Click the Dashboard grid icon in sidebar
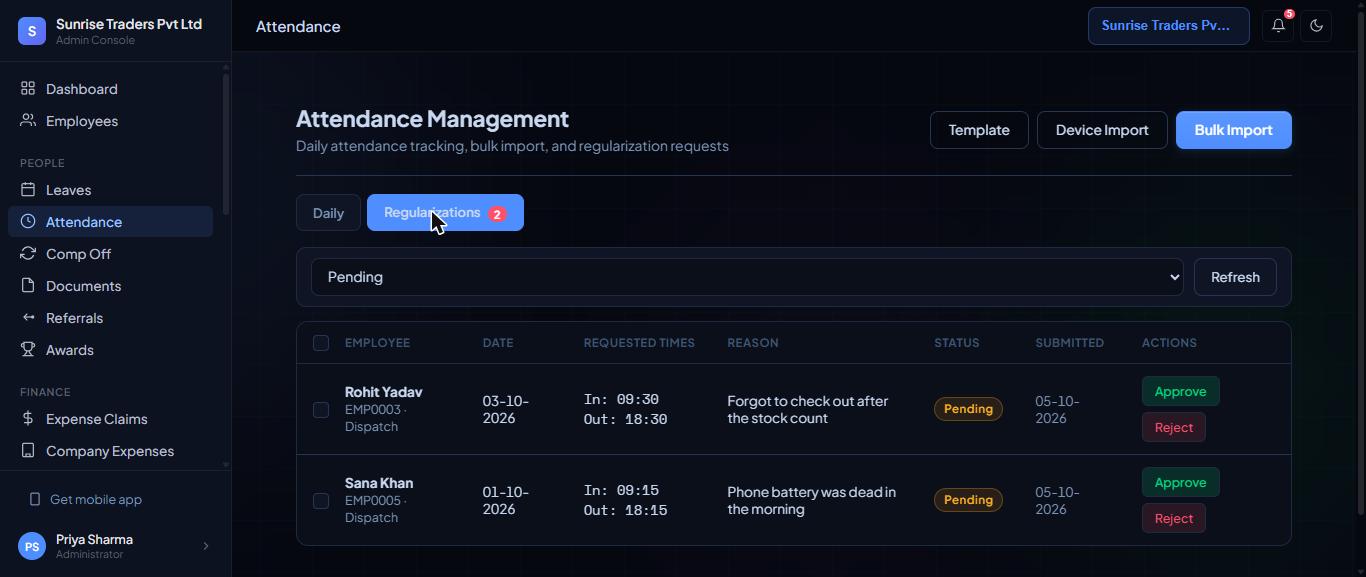 [28, 89]
